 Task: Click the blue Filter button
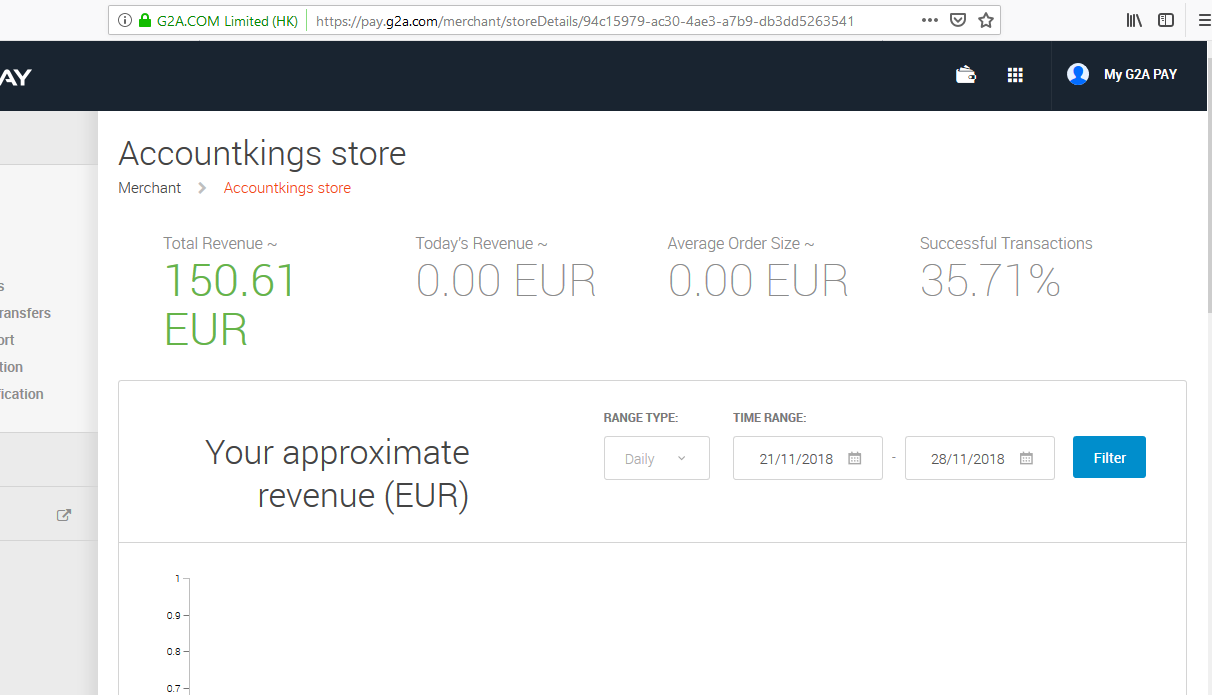(x=1109, y=457)
